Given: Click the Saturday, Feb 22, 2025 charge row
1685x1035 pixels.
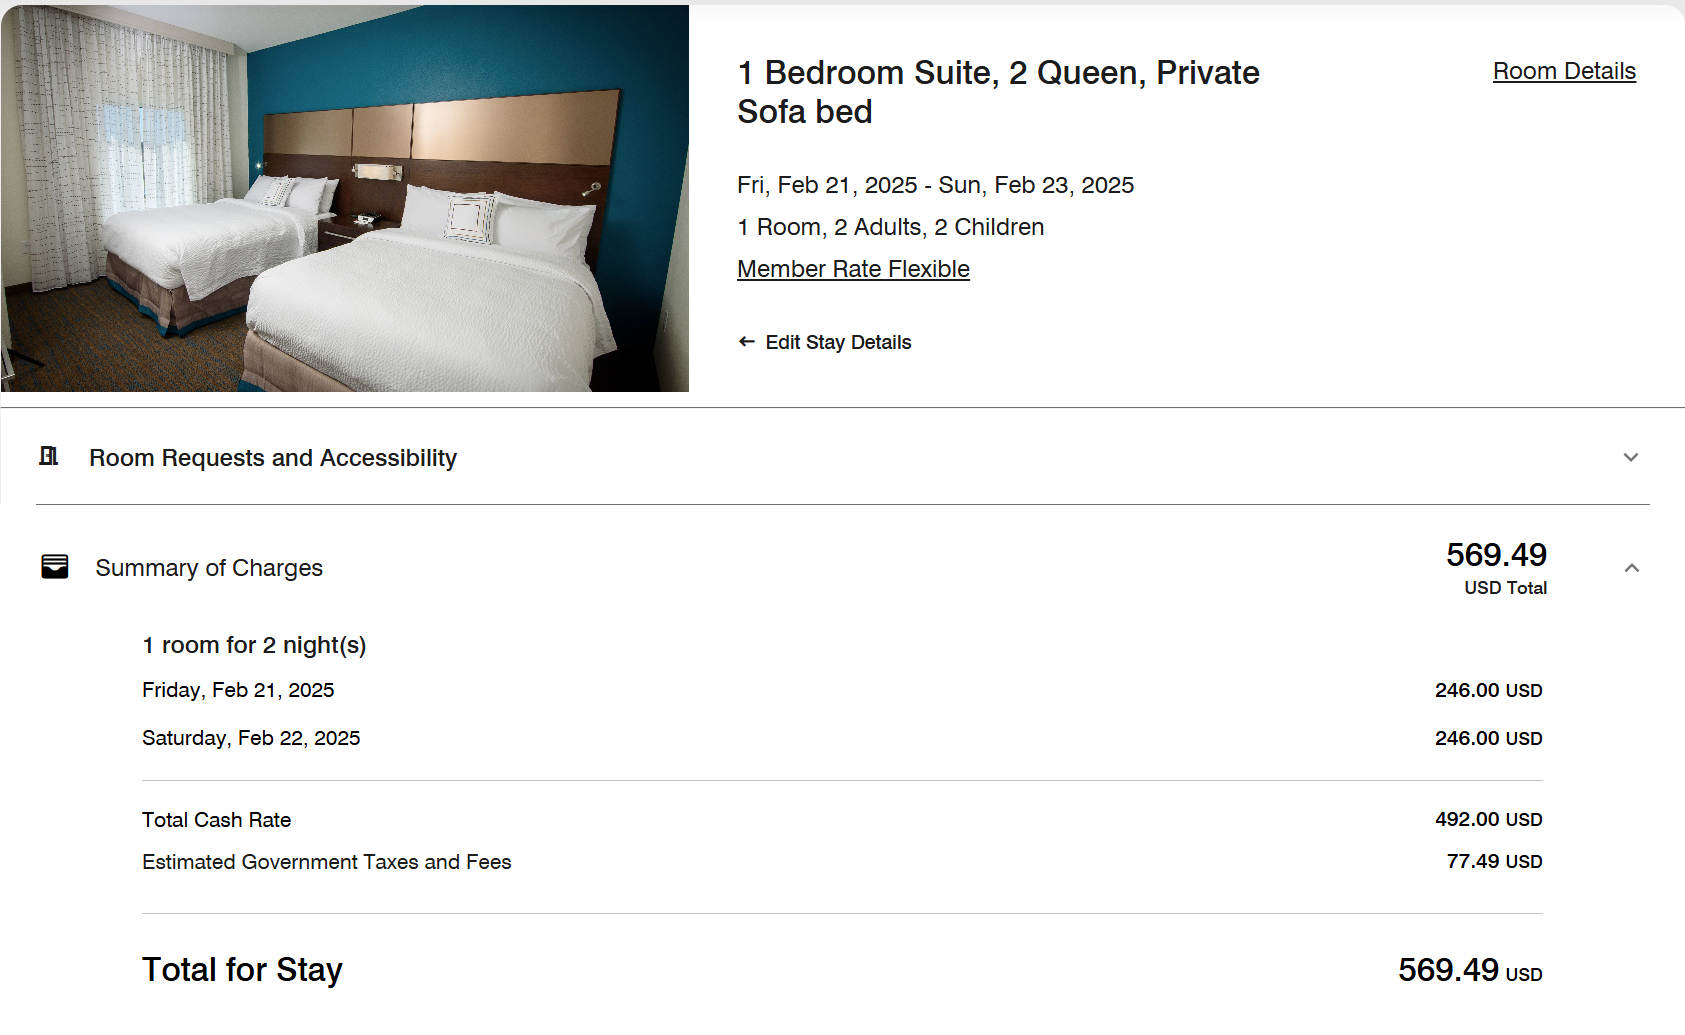Looking at the screenshot, I should pyautogui.click(x=251, y=738).
